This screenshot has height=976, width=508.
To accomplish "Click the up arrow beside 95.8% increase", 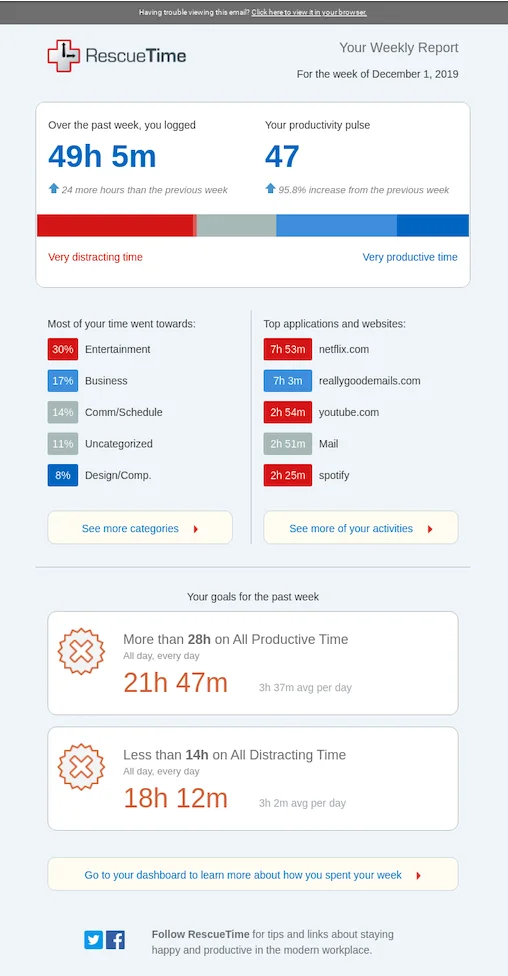I will (270, 188).
